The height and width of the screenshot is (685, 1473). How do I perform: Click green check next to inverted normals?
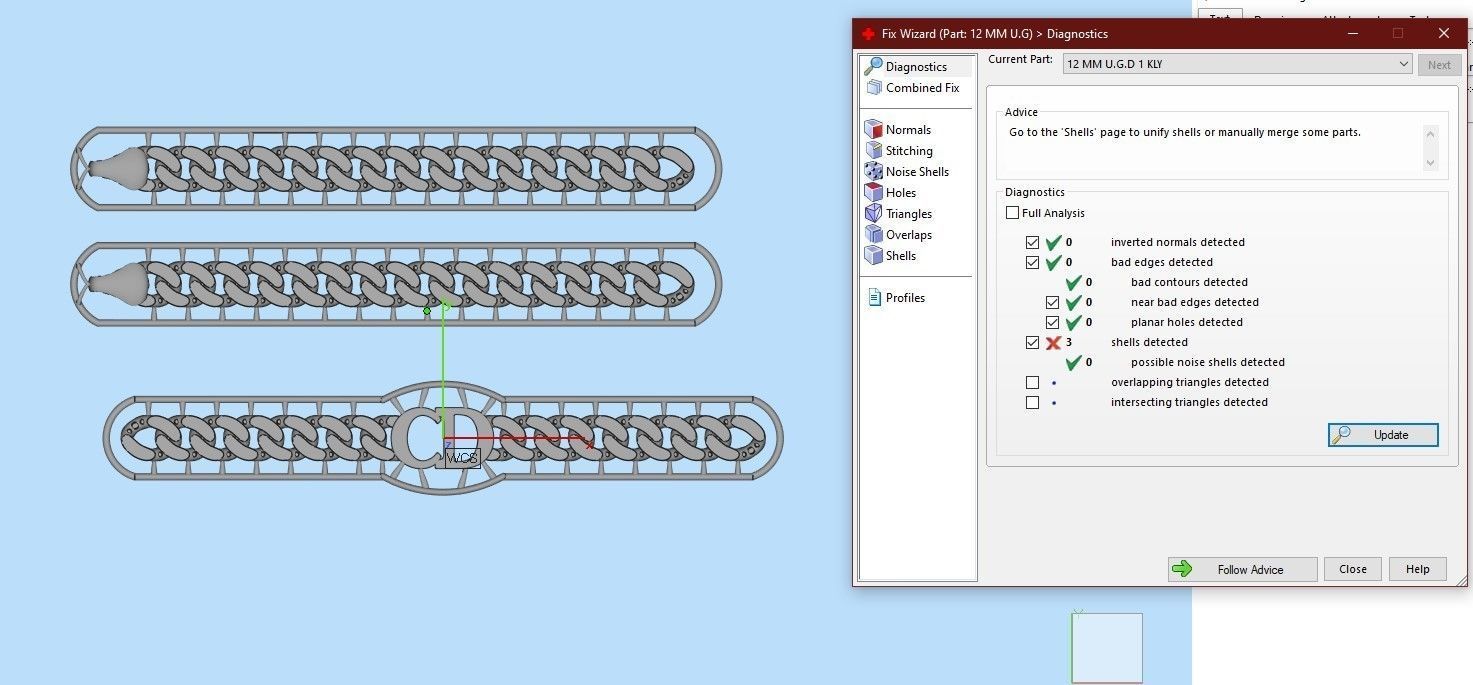[1053, 242]
